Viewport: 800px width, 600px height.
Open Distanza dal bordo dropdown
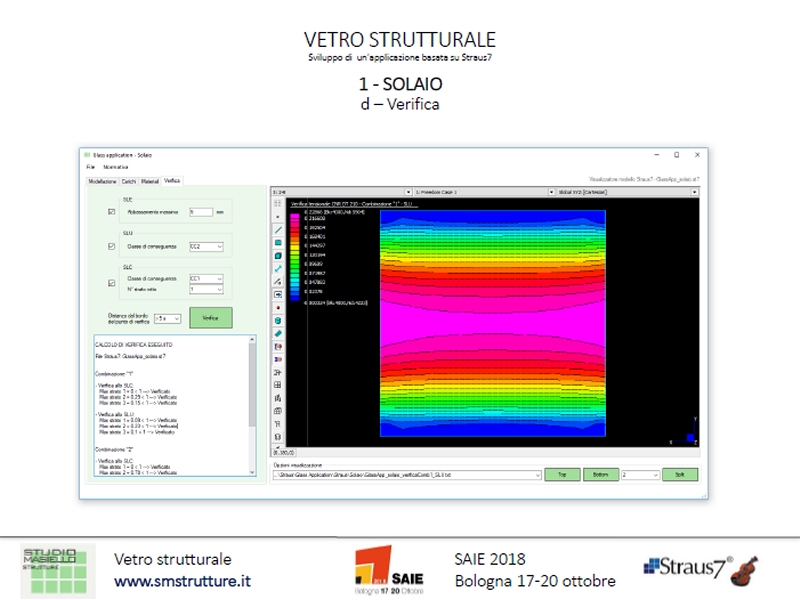tap(168, 318)
